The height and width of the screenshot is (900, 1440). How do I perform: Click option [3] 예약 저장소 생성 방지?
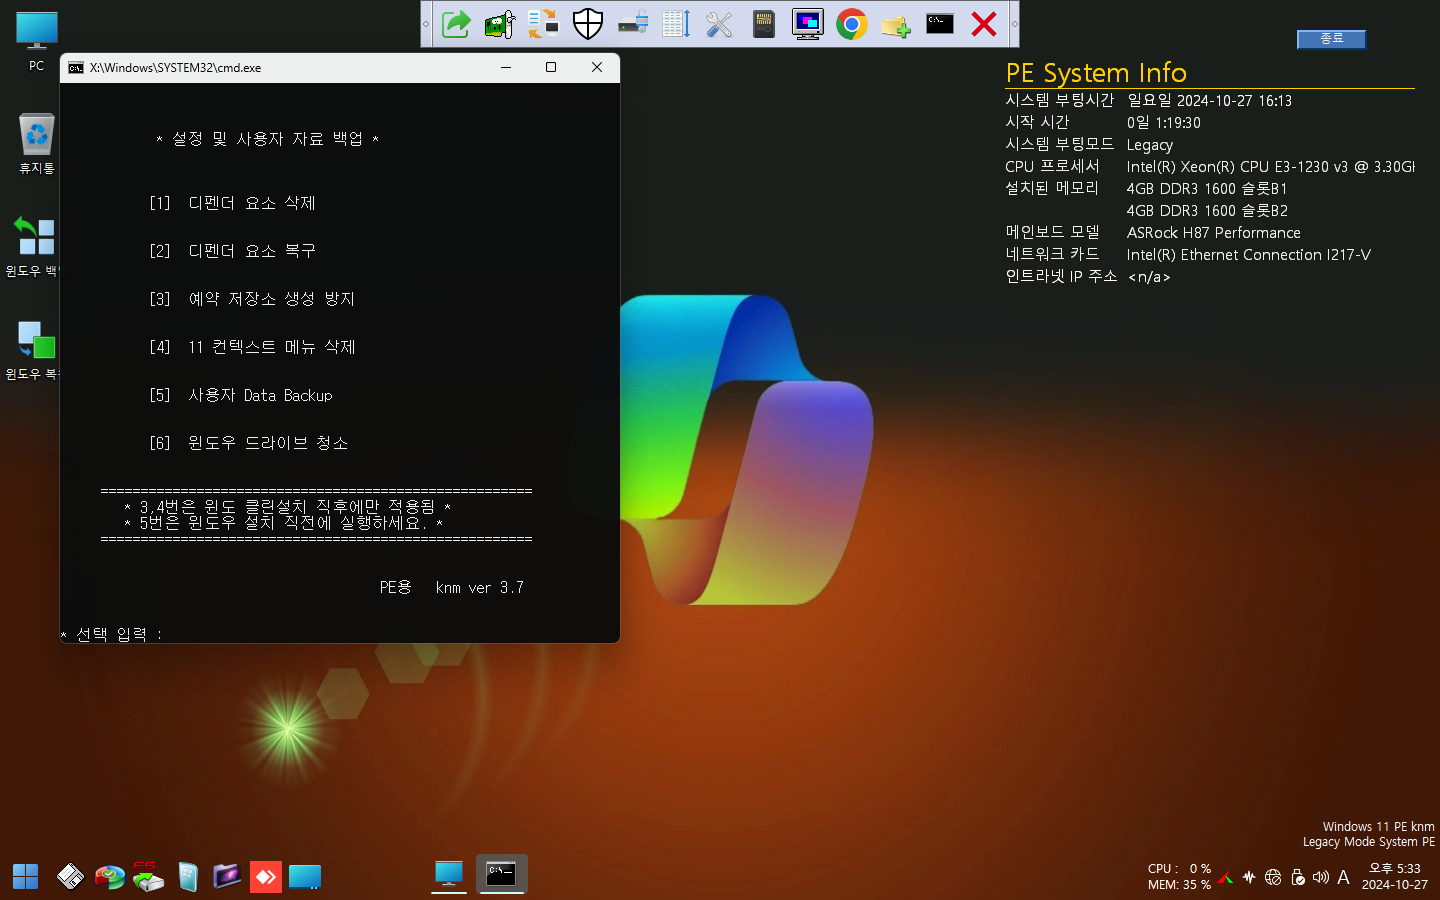pyautogui.click(x=252, y=299)
